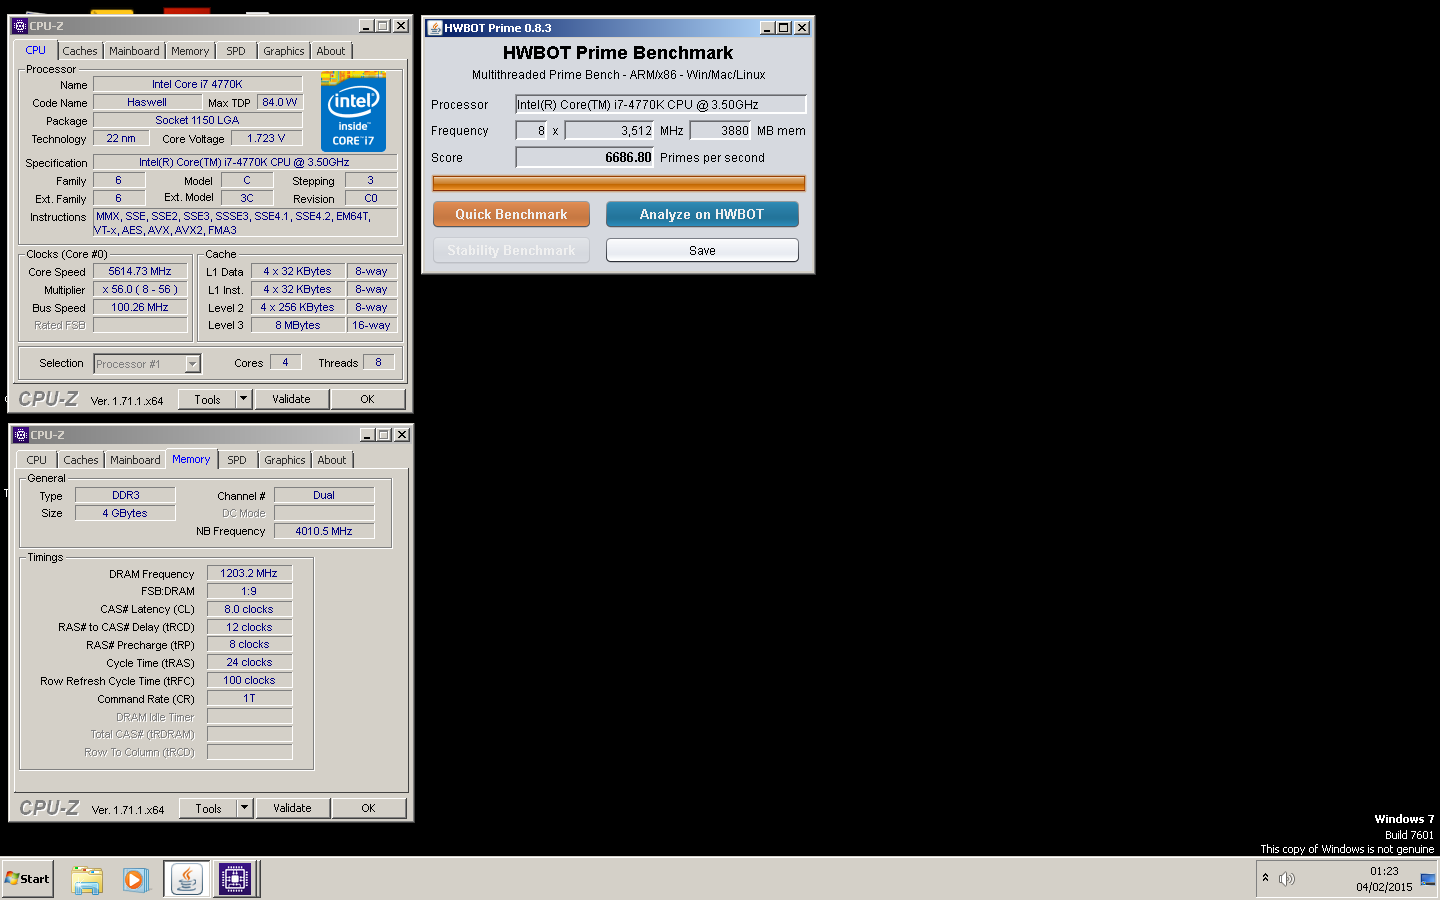Open Caches tab in lower CPU-Z window
The width and height of the screenshot is (1440, 900).
tap(81, 460)
